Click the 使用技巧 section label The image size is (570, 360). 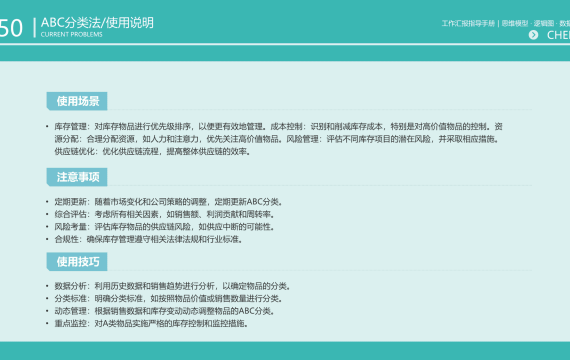(x=77, y=262)
